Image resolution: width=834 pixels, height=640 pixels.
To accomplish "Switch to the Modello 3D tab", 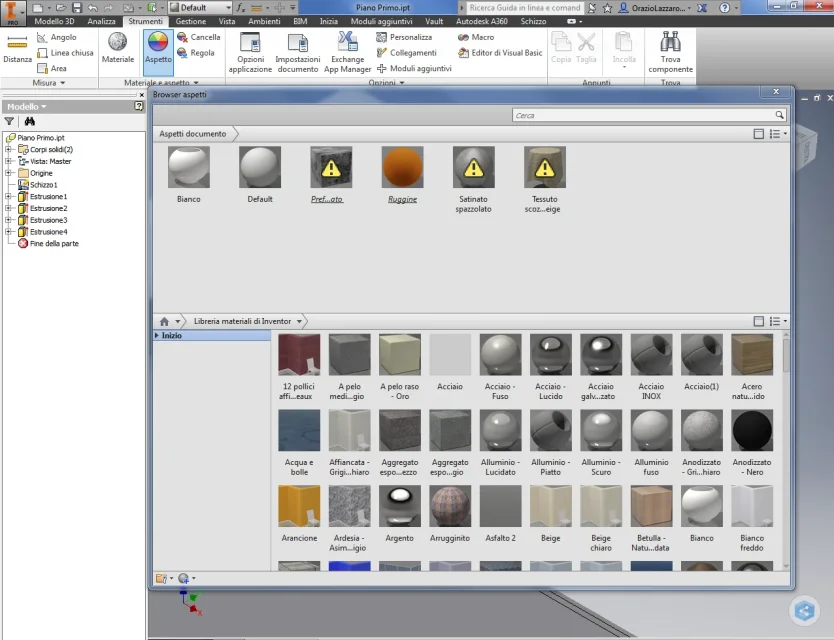I will [54, 21].
